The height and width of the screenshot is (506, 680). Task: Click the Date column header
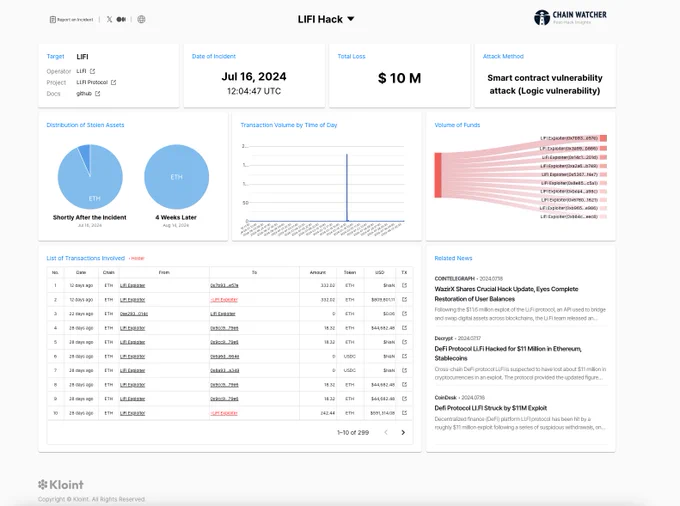coord(81,272)
